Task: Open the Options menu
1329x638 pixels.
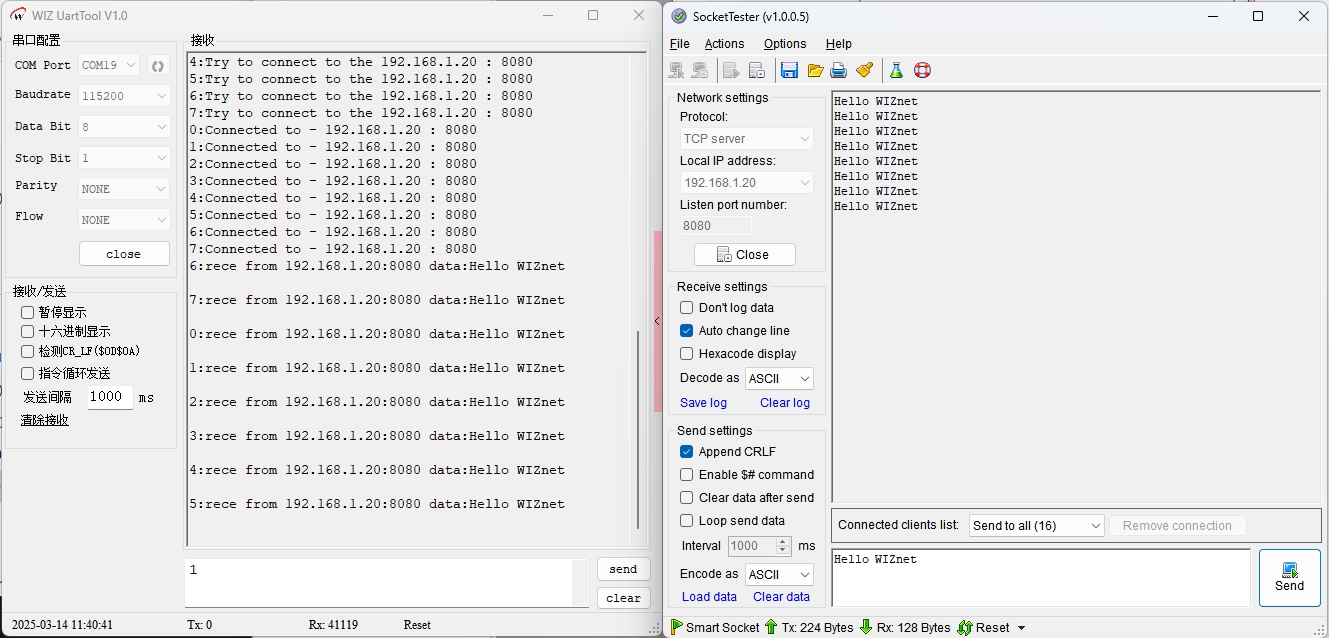Action: (785, 44)
